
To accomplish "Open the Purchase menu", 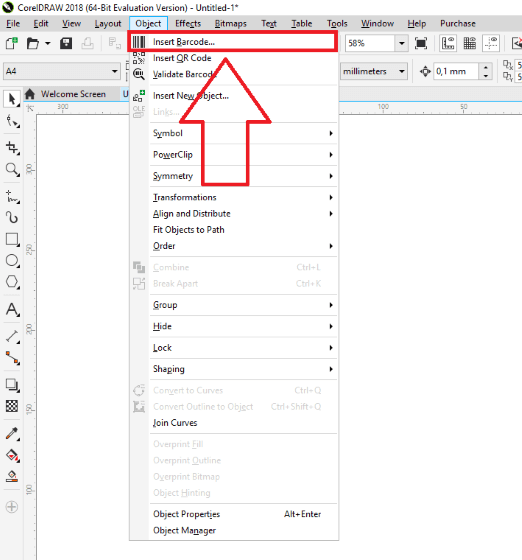I will 458,24.
